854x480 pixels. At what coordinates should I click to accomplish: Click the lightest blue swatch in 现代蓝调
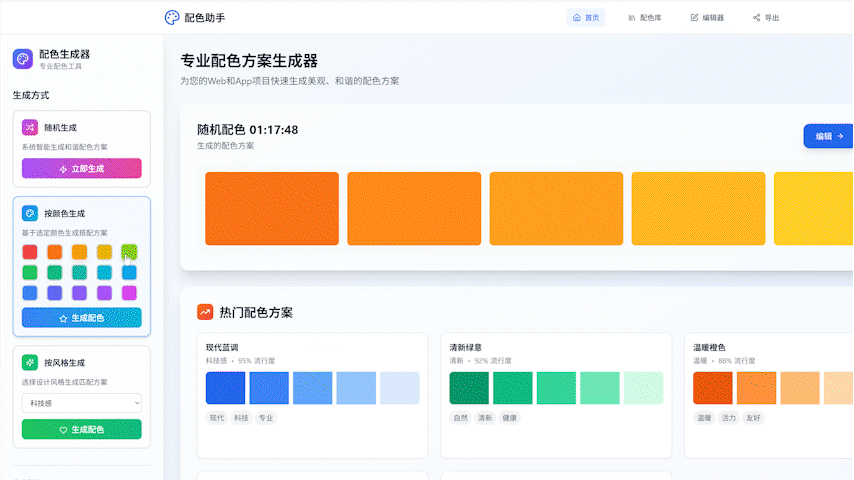[400, 388]
